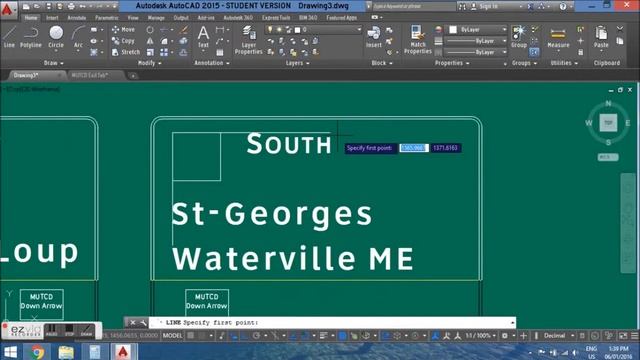The width and height of the screenshot is (640, 360).
Task: Open the AutoCAD application menu
Action: coord(7,9)
